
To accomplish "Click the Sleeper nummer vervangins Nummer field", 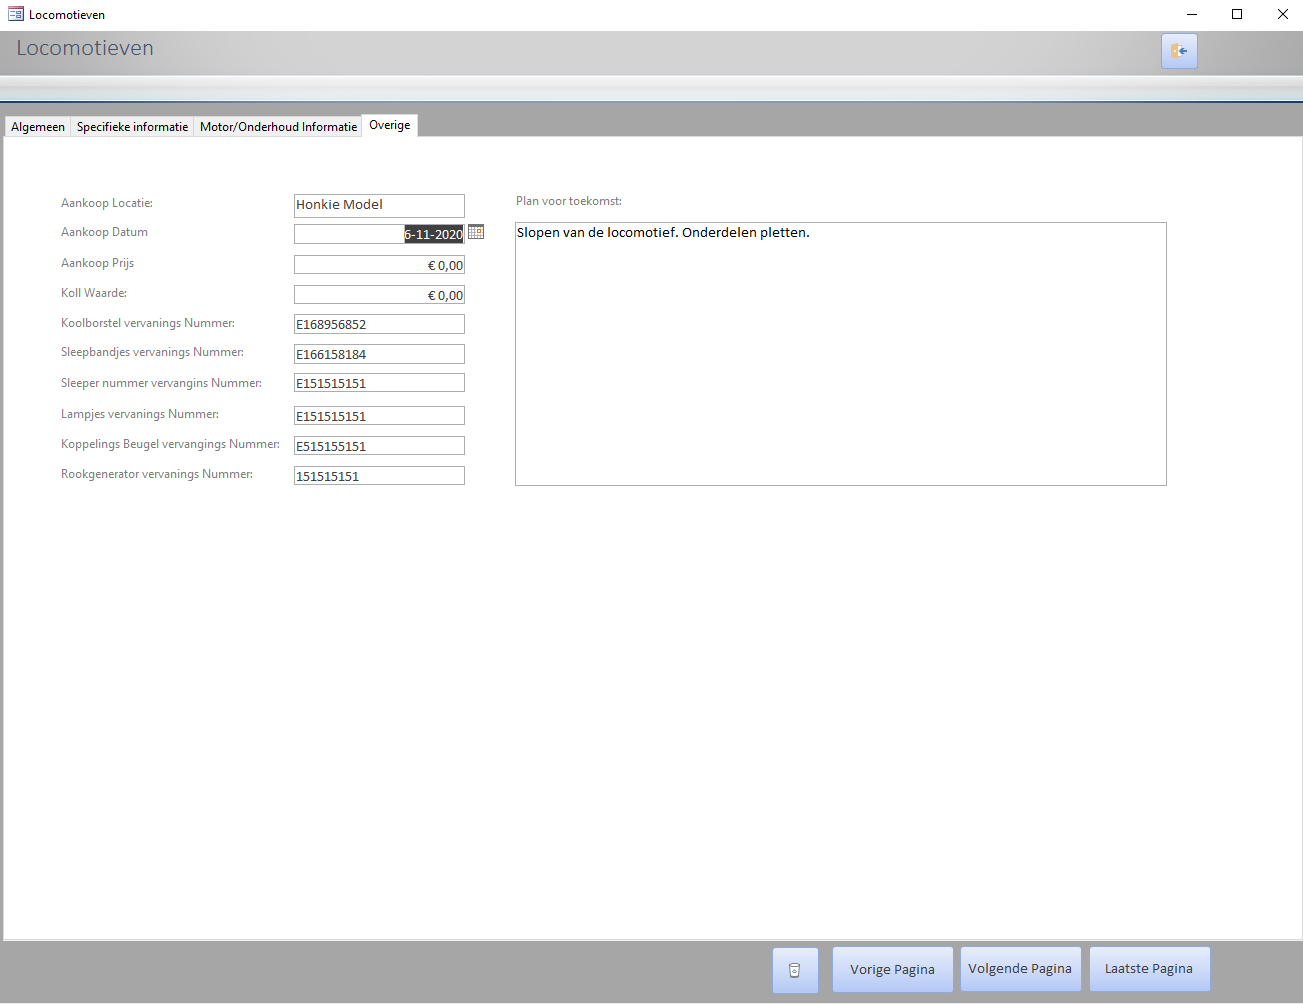I will pos(379,383).
